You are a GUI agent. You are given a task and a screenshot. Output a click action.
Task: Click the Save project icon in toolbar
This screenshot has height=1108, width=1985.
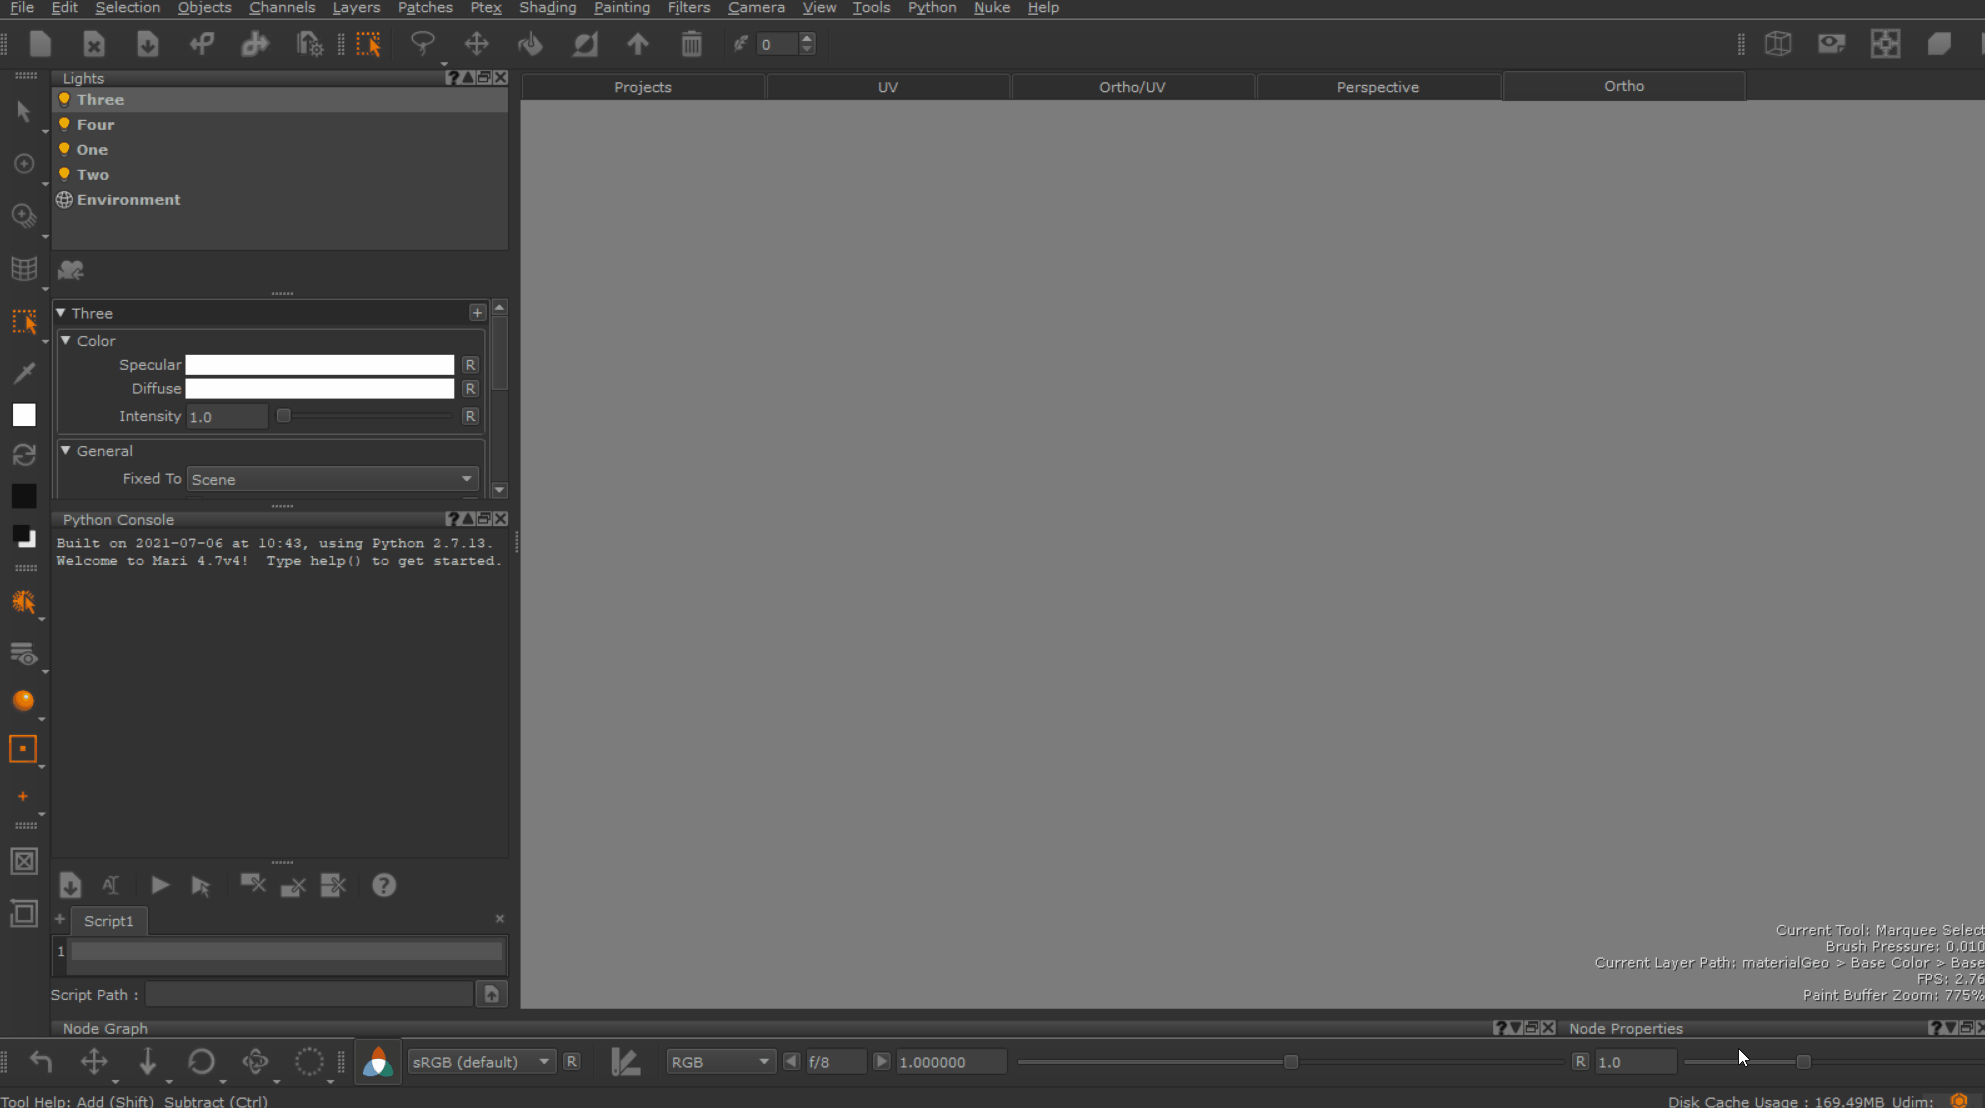pos(148,44)
